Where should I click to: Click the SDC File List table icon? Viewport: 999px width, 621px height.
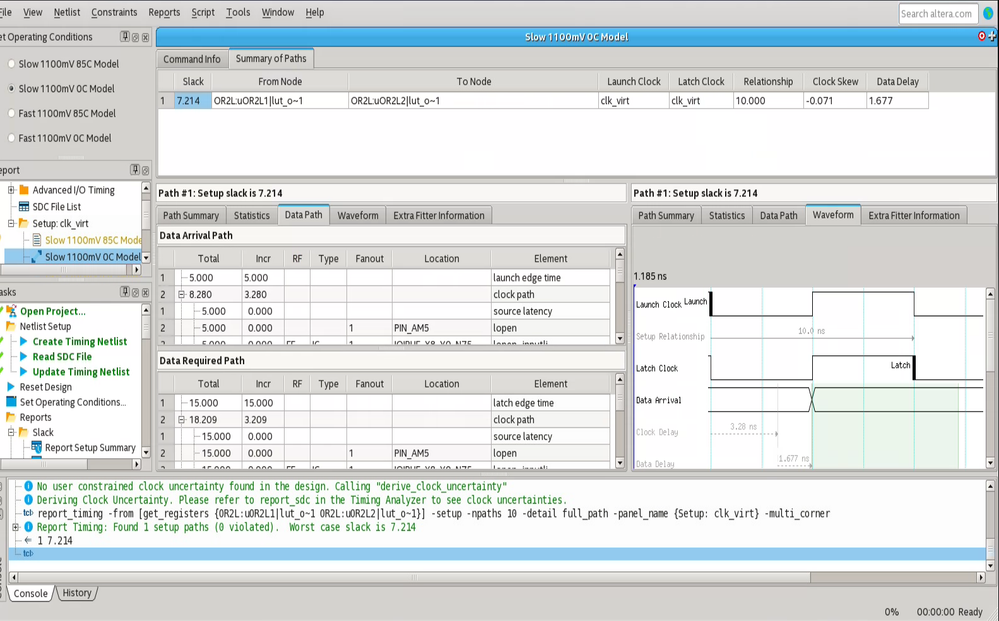tap(23, 207)
